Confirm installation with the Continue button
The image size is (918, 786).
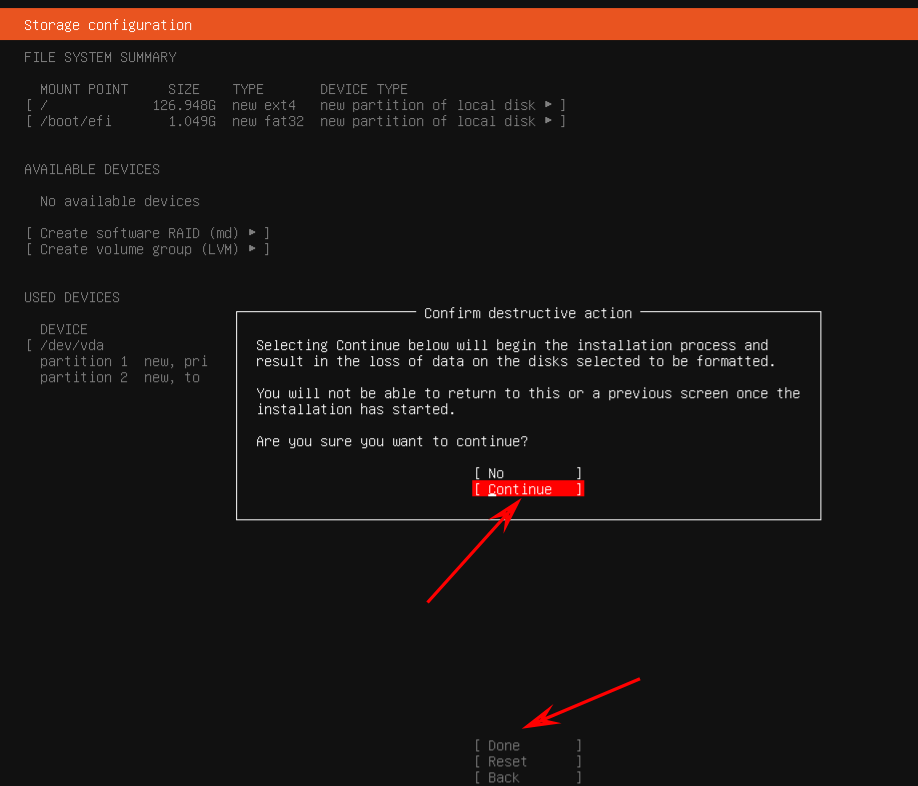pyautogui.click(x=527, y=489)
